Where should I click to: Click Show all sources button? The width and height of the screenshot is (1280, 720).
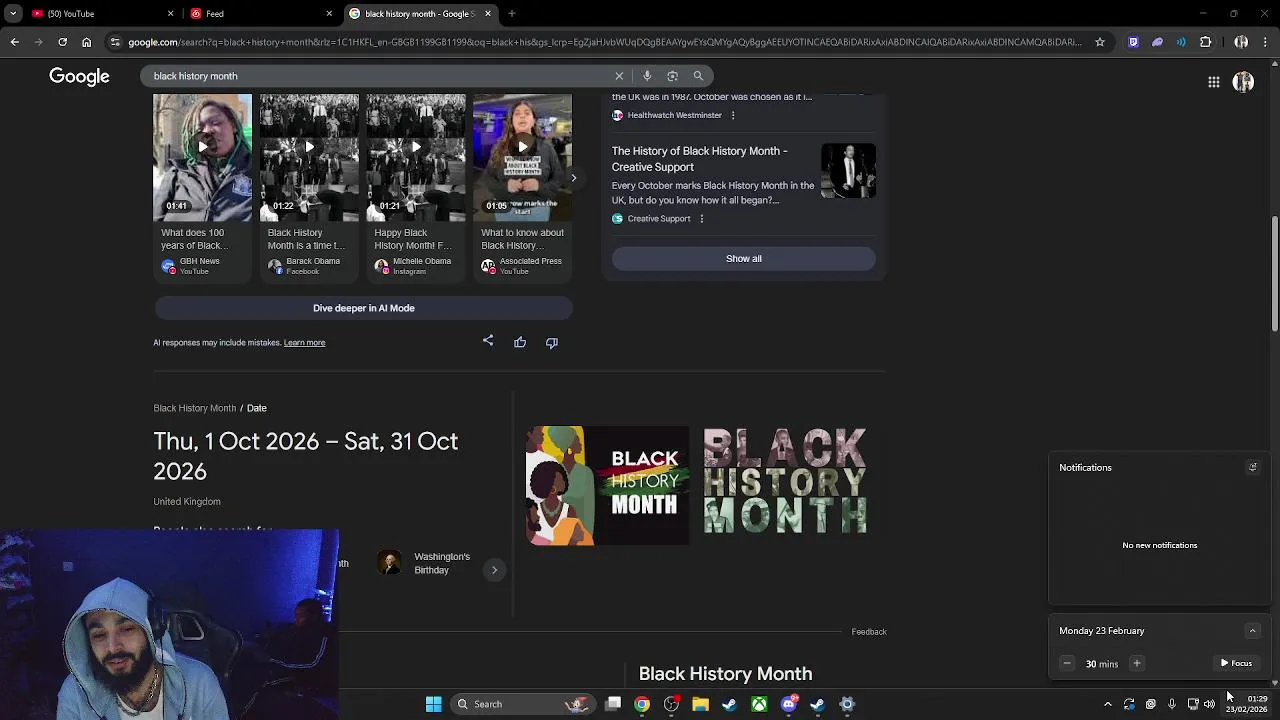(x=743, y=258)
